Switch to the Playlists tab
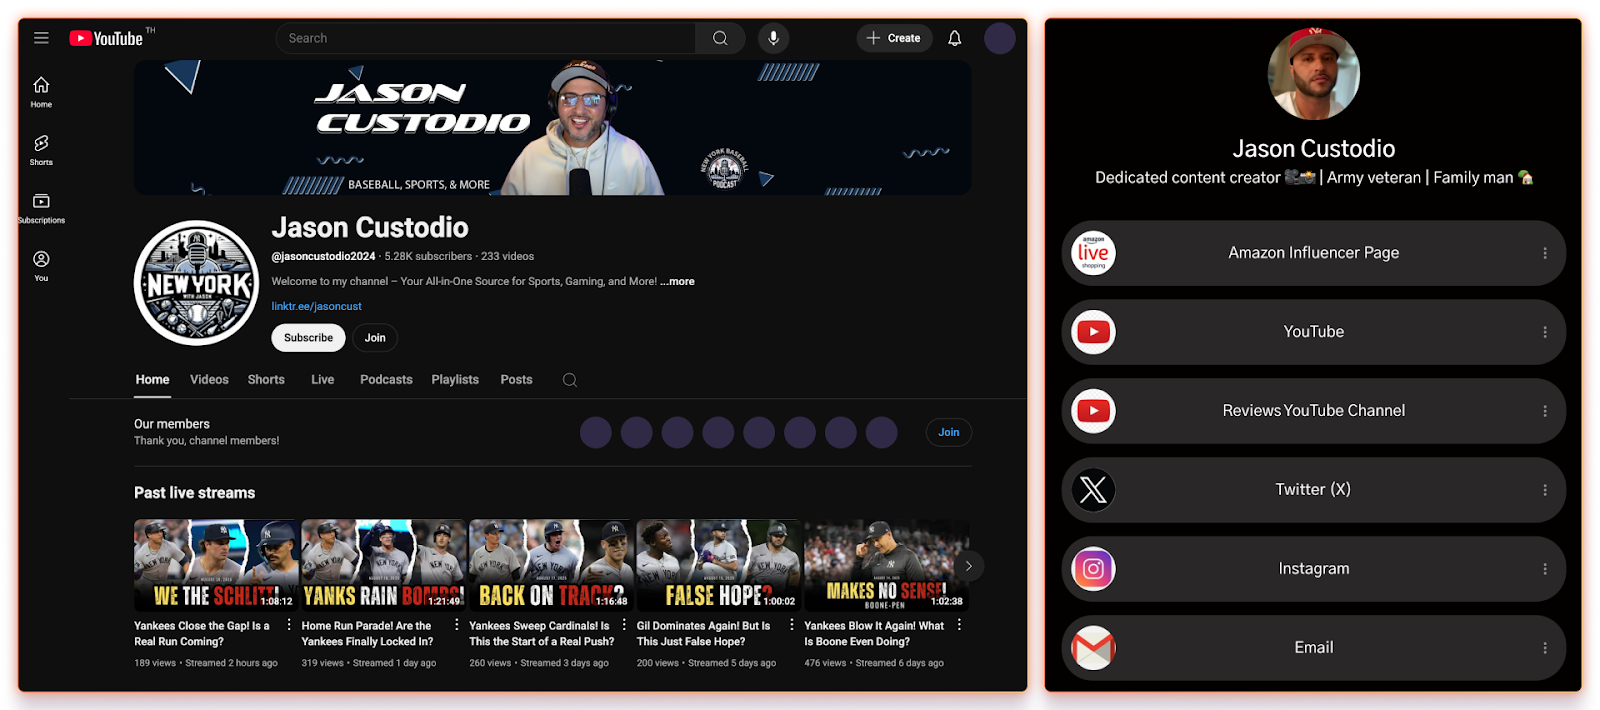Screen dimensions: 1600x710 click(x=455, y=380)
